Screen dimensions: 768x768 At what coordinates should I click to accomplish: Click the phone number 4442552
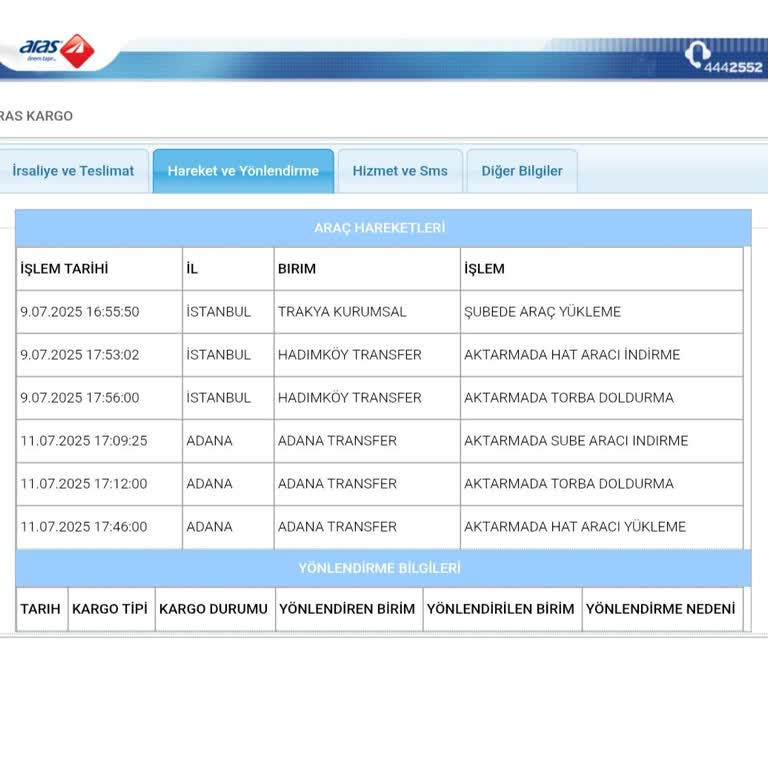point(733,68)
